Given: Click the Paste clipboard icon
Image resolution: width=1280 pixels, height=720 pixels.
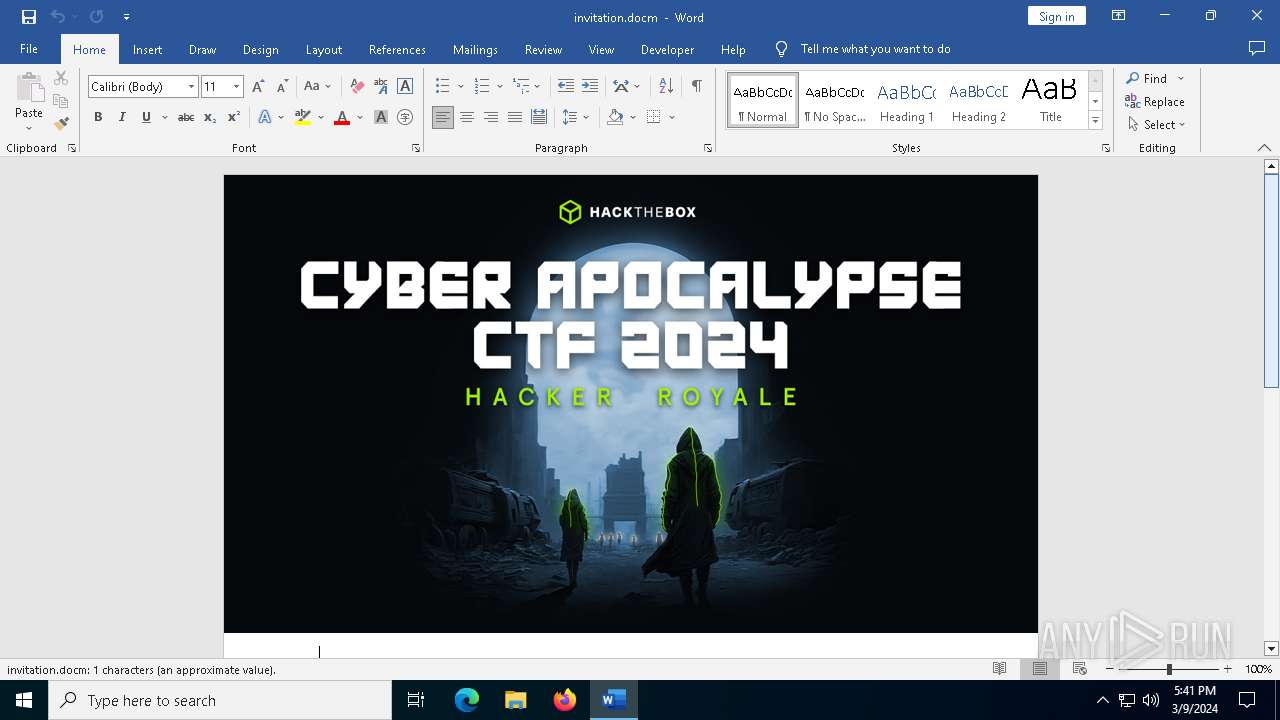Looking at the screenshot, I should click(x=29, y=89).
